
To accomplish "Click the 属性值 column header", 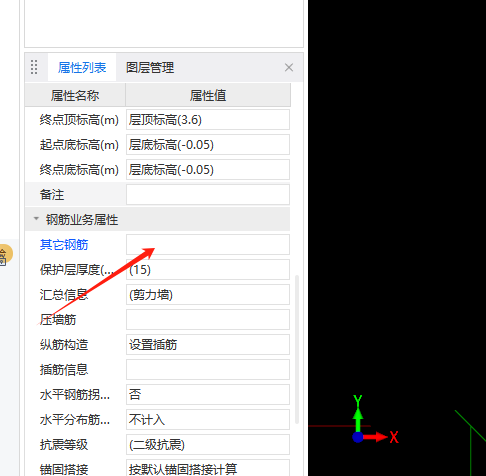I will (208, 96).
